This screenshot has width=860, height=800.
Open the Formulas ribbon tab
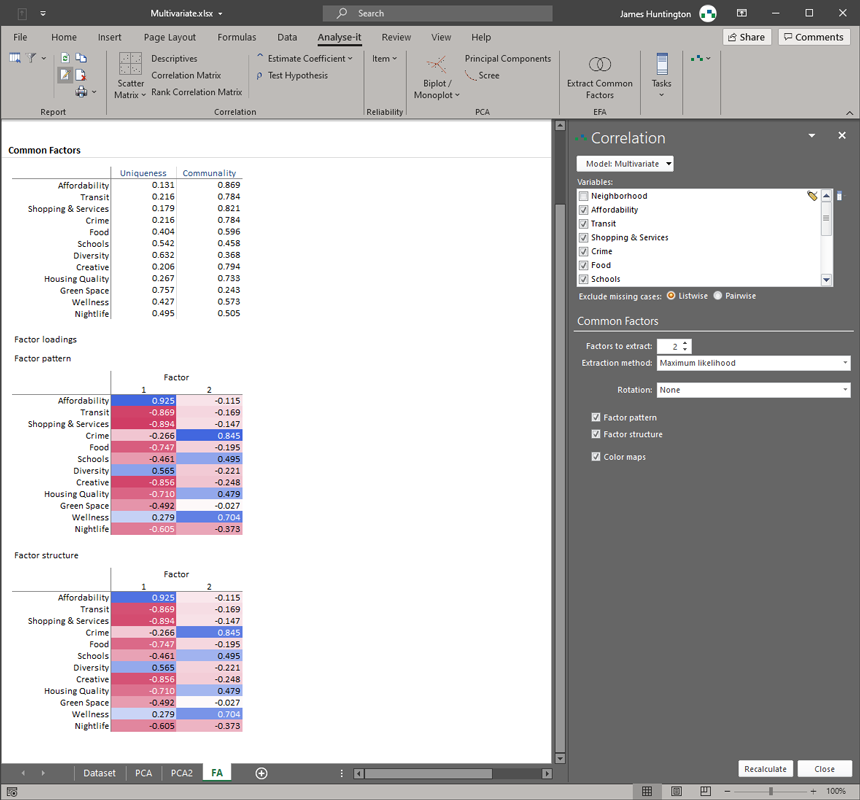pos(237,37)
